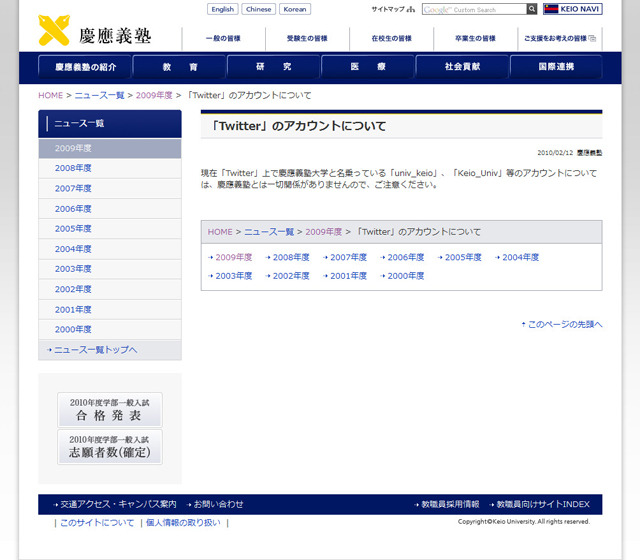The width and height of the screenshot is (640, 560).
Task: Switch site language to English
Action: [x=222, y=9]
